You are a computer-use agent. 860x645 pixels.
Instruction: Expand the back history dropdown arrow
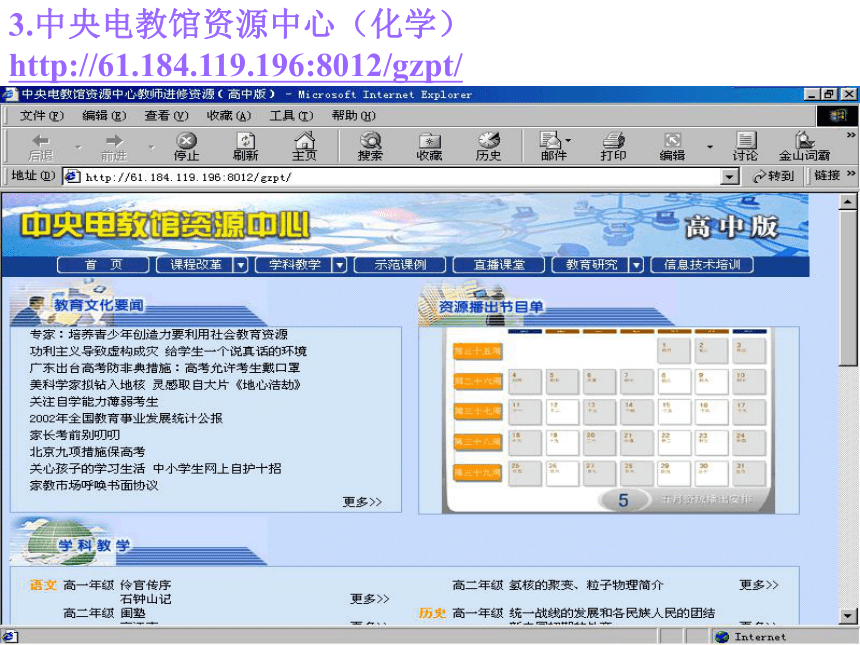pos(78,147)
